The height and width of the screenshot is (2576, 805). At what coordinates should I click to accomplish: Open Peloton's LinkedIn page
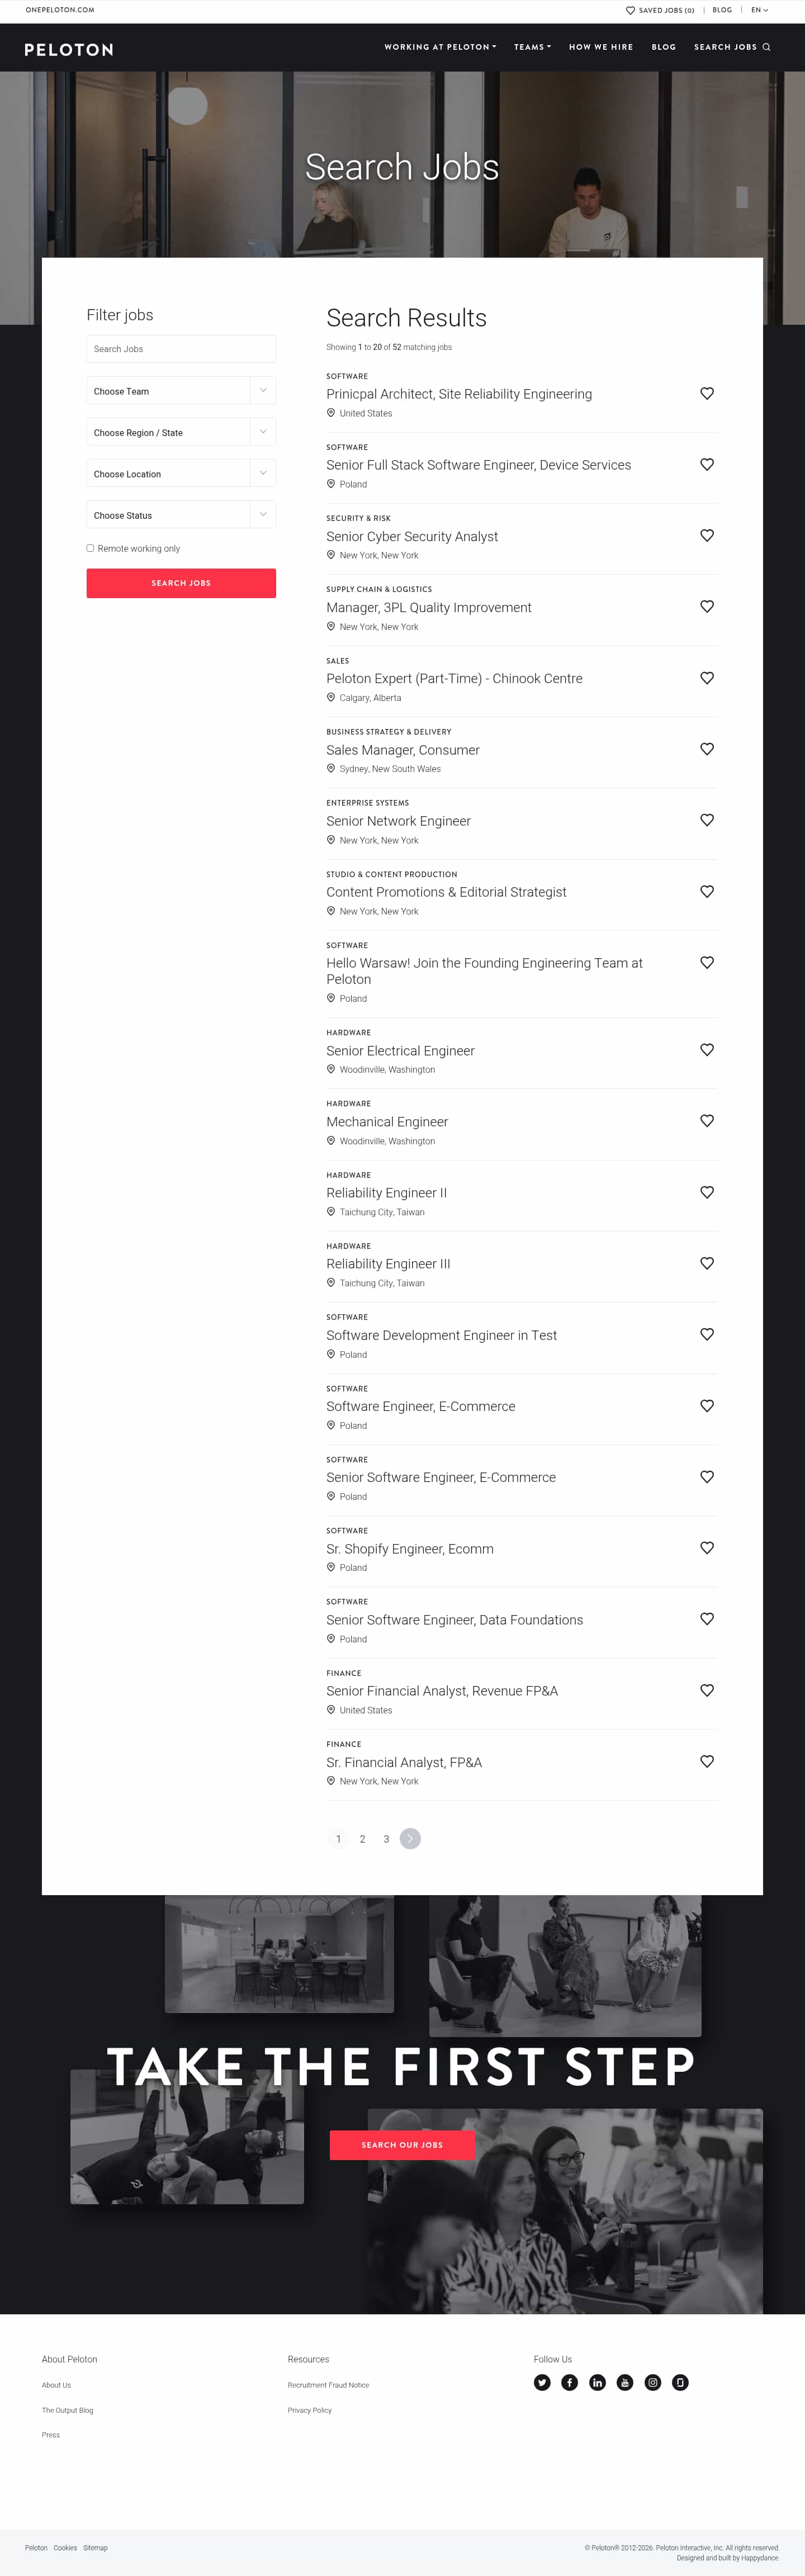597,2382
